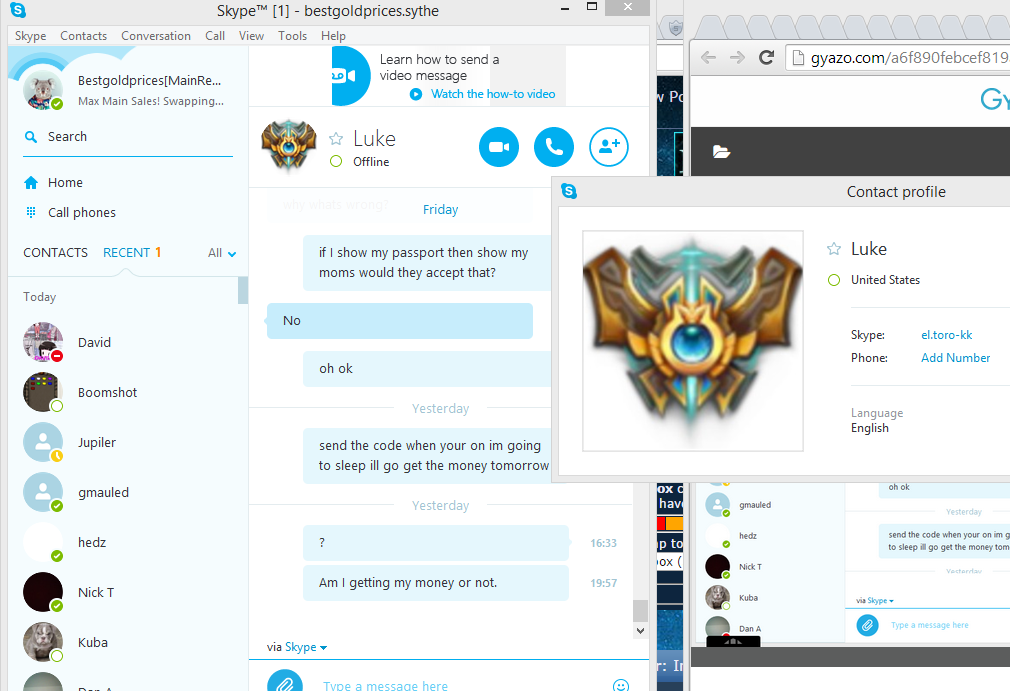Click the el.toro-kk Skype name link
The image size is (1010, 691).
(x=946, y=335)
